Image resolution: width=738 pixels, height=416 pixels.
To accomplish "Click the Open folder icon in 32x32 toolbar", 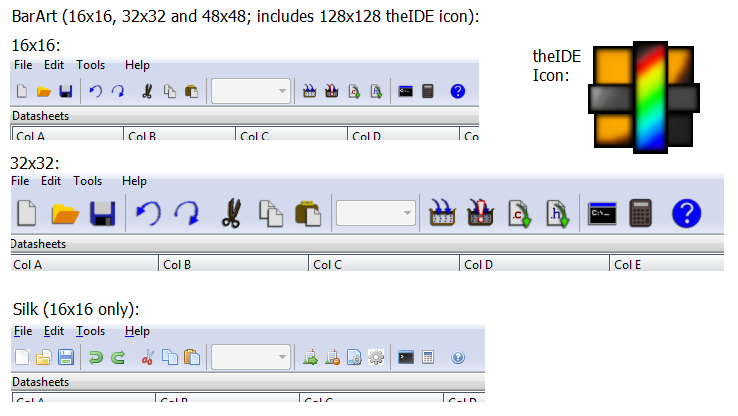I will coord(65,213).
